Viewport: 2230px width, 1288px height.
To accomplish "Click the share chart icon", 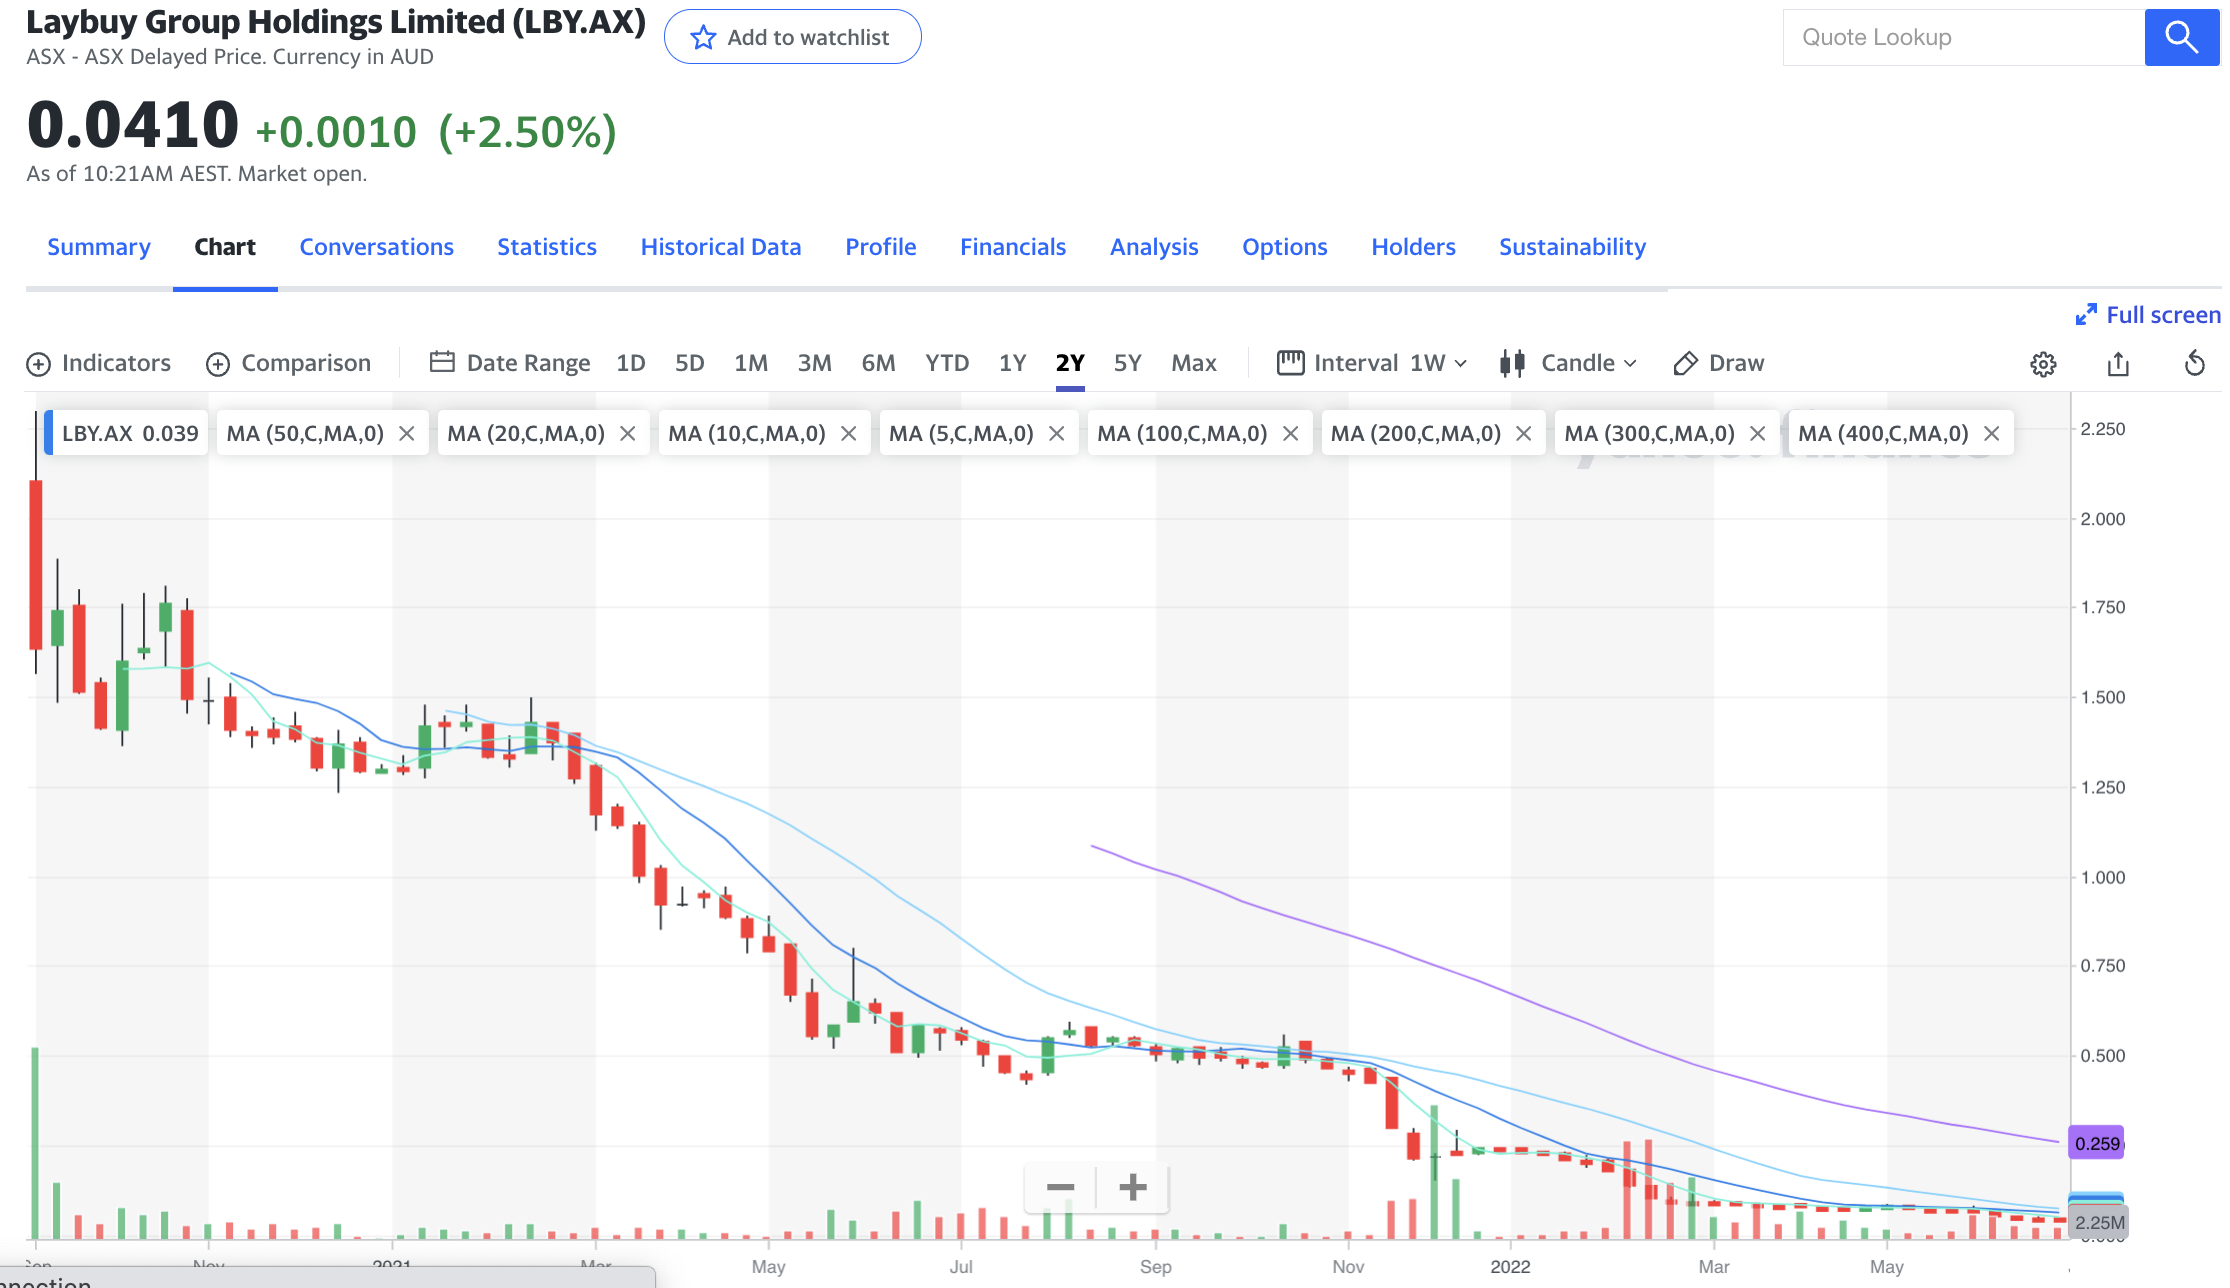I will click(2118, 364).
